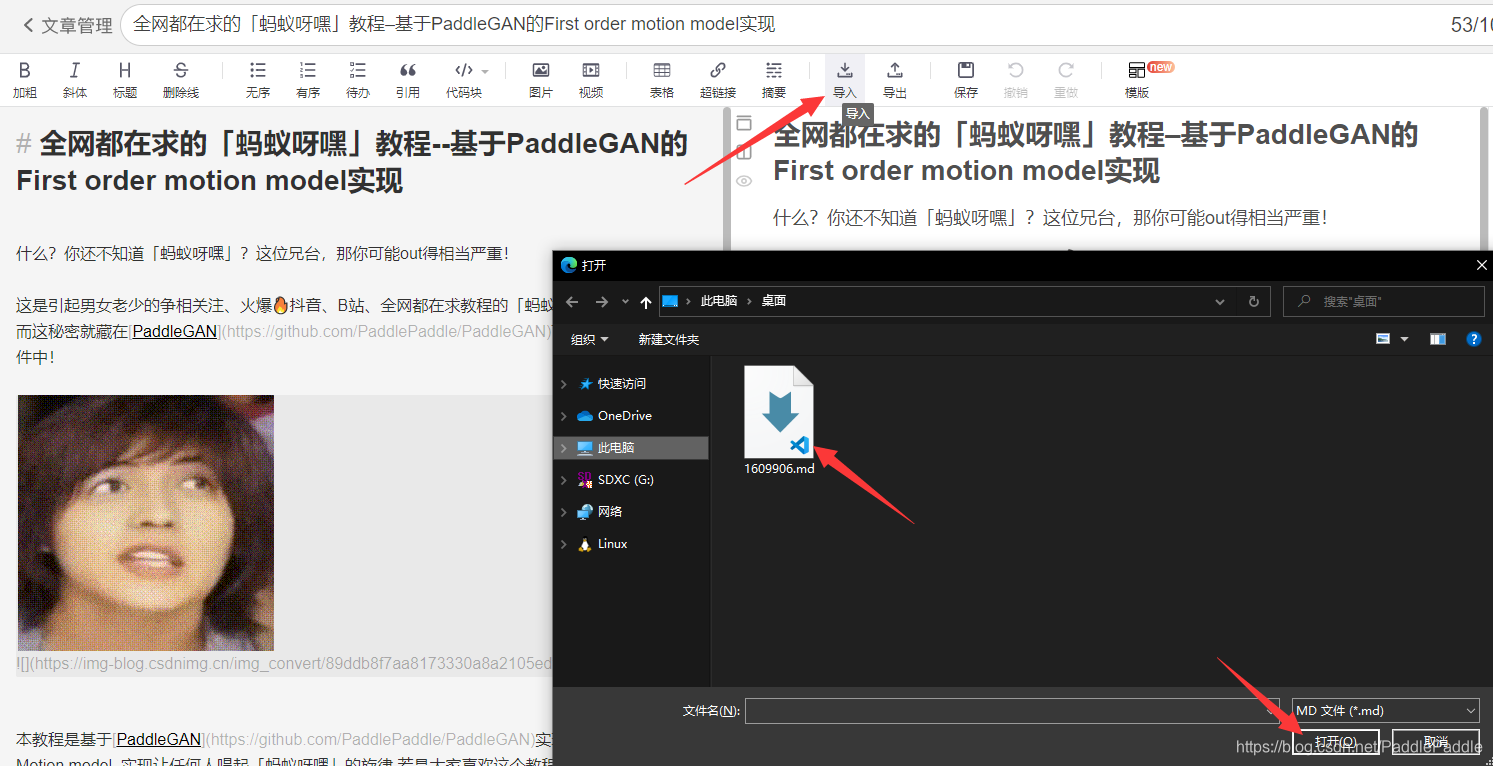Viewport: 1493px width, 766px height.
Task: Click the PaddleGAN link in editor paragraph
Action: 175,331
